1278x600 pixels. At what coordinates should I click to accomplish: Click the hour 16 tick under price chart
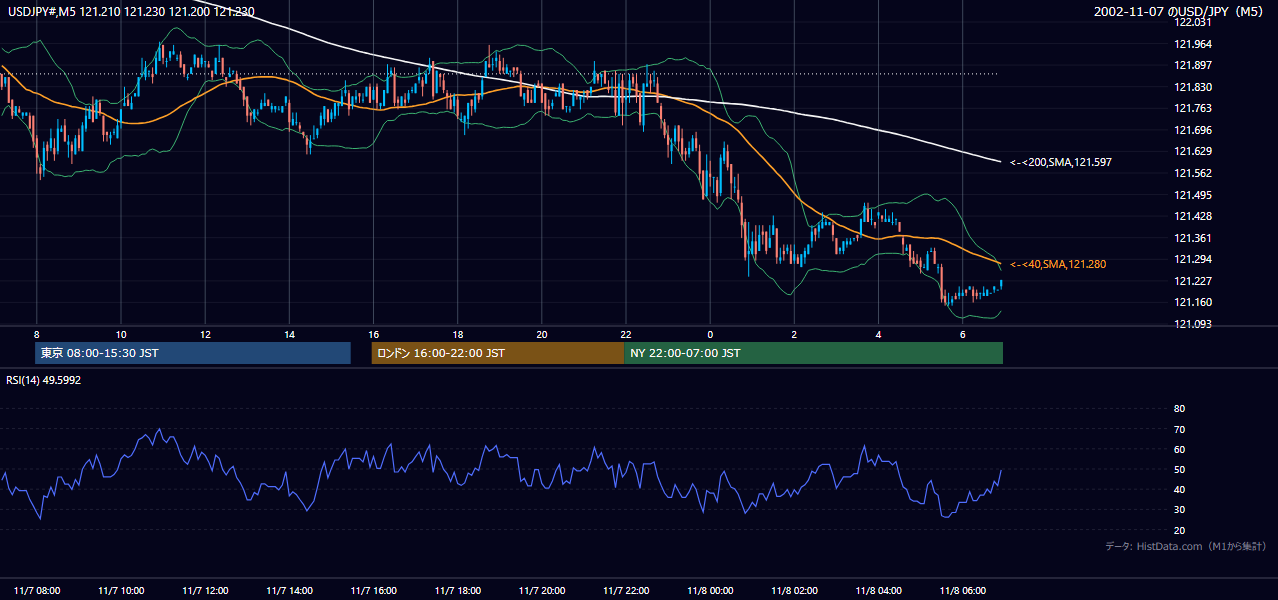[373, 334]
